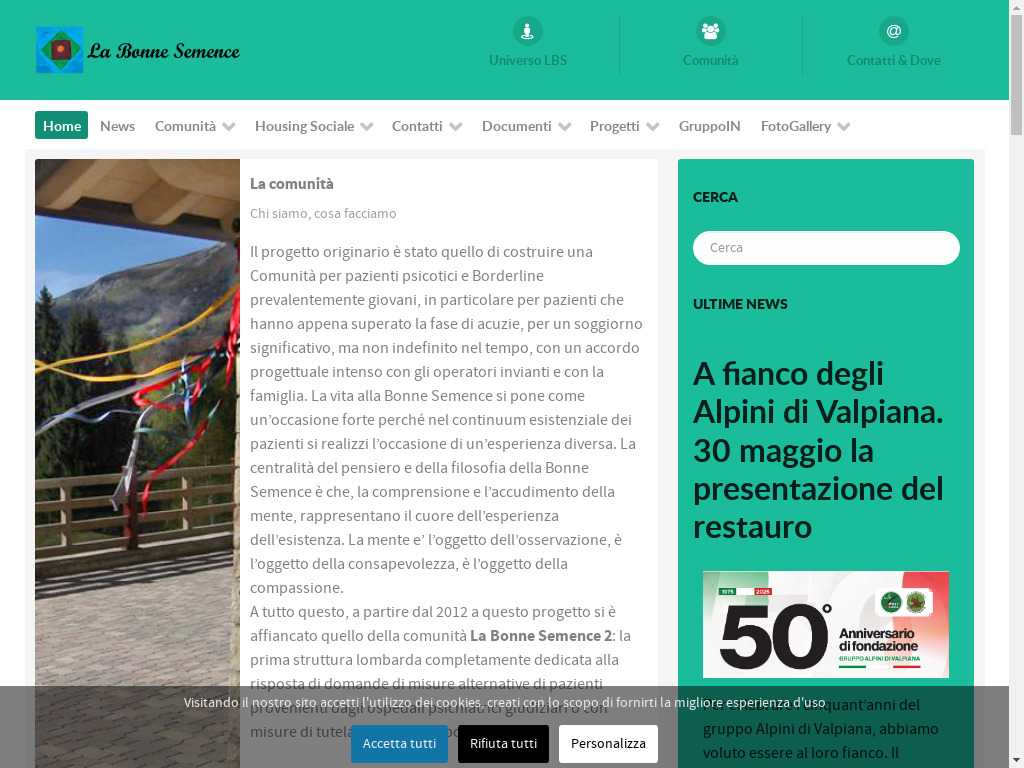Click the Contatti & Dove at-sign icon
The height and width of the screenshot is (768, 1024).
pos(893,31)
